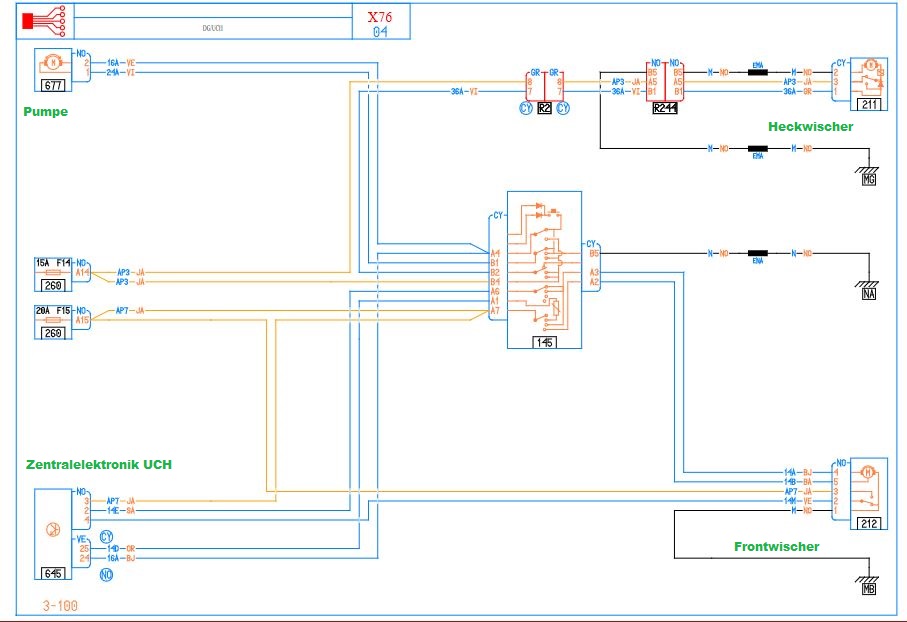
Task: Select the green Pumpe label
Action: (46, 112)
